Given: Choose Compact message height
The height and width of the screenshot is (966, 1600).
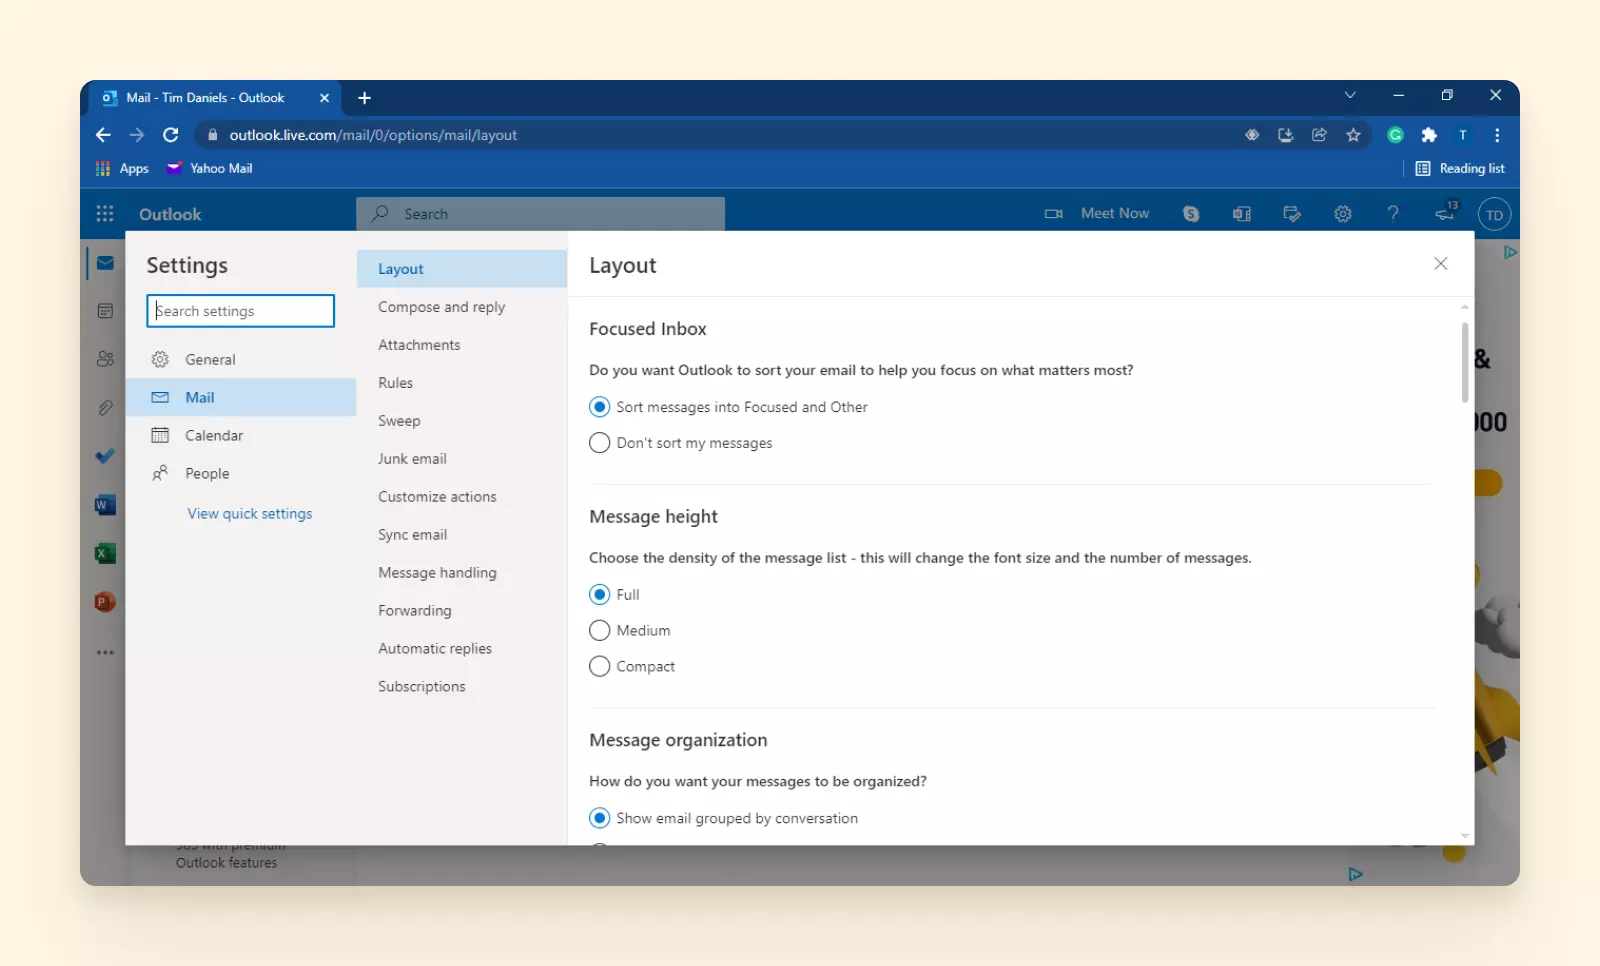Looking at the screenshot, I should (632, 667).
